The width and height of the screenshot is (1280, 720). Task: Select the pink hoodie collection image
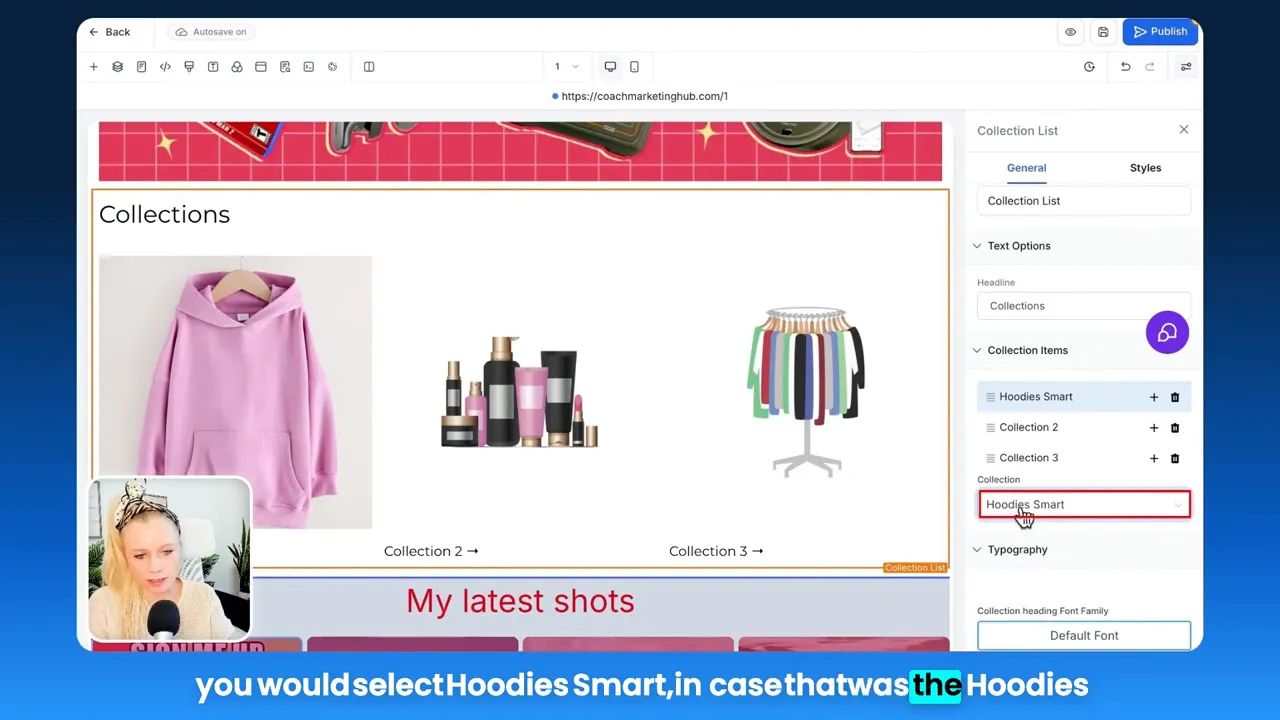(x=235, y=392)
